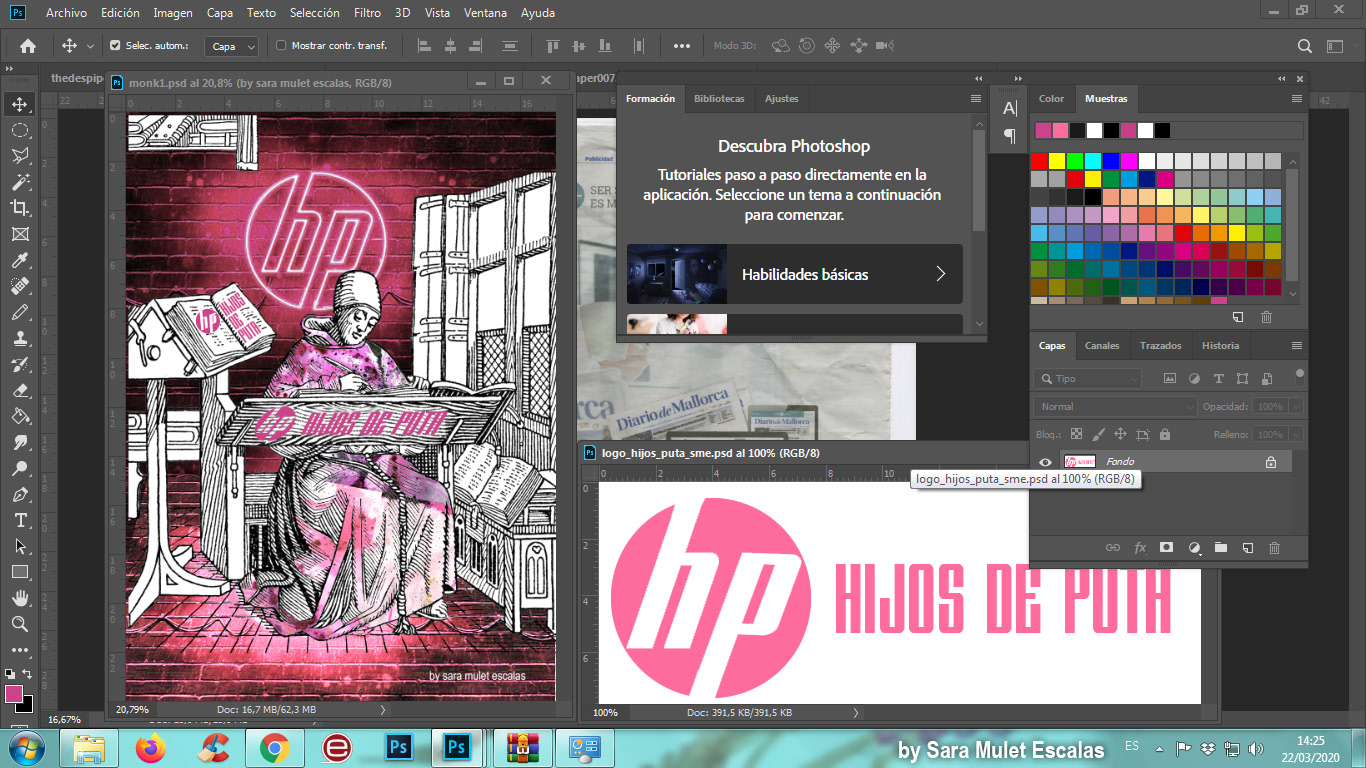Open the workspace switcher dropdown
Image resolution: width=1366 pixels, height=768 pixels.
(1337, 46)
